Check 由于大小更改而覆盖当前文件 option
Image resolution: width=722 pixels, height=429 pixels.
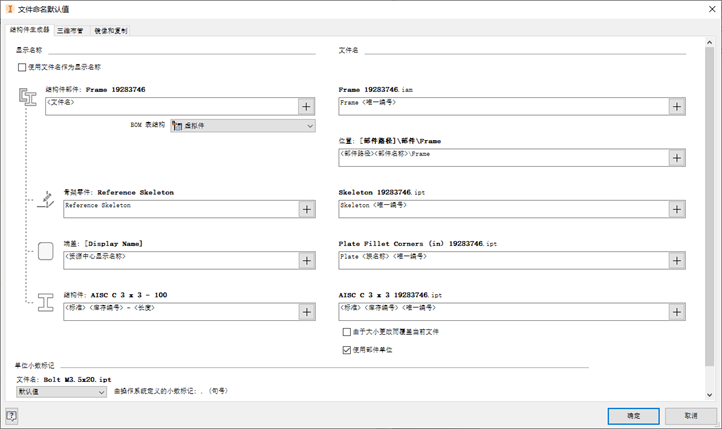tap(347, 332)
